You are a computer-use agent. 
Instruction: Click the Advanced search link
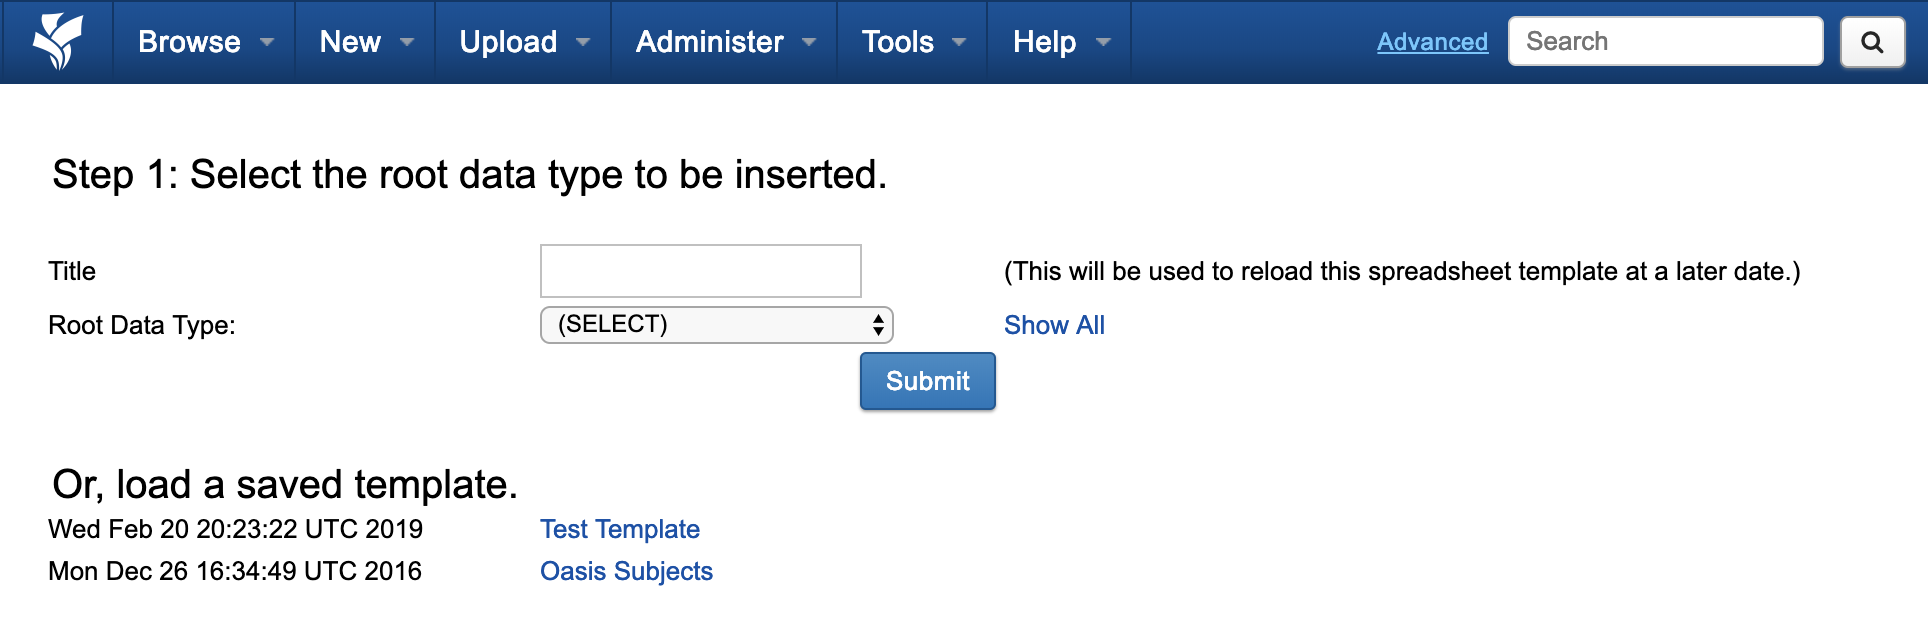pos(1432,42)
